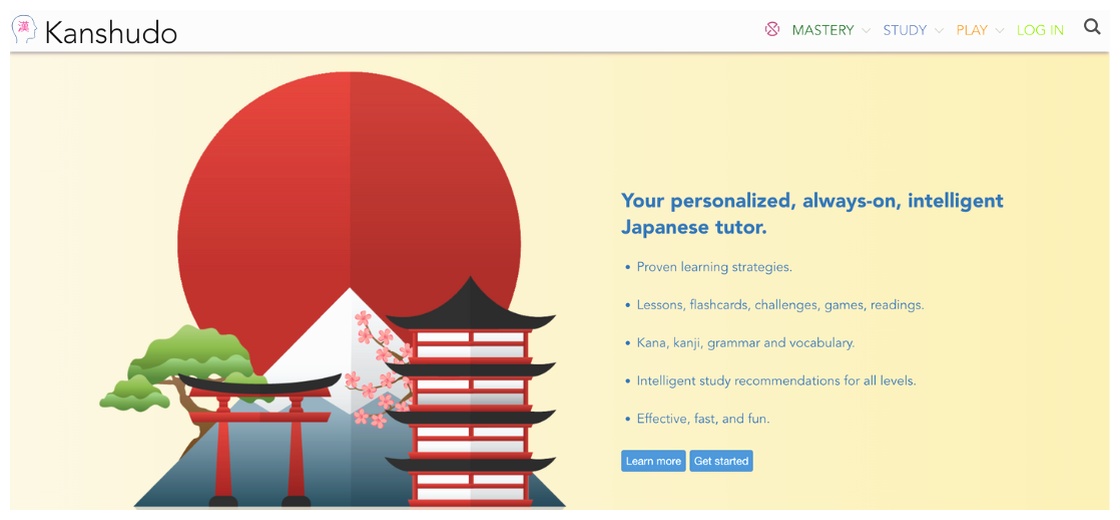The width and height of the screenshot is (1120, 520).
Task: Click the Get started button
Action: pyautogui.click(x=721, y=461)
